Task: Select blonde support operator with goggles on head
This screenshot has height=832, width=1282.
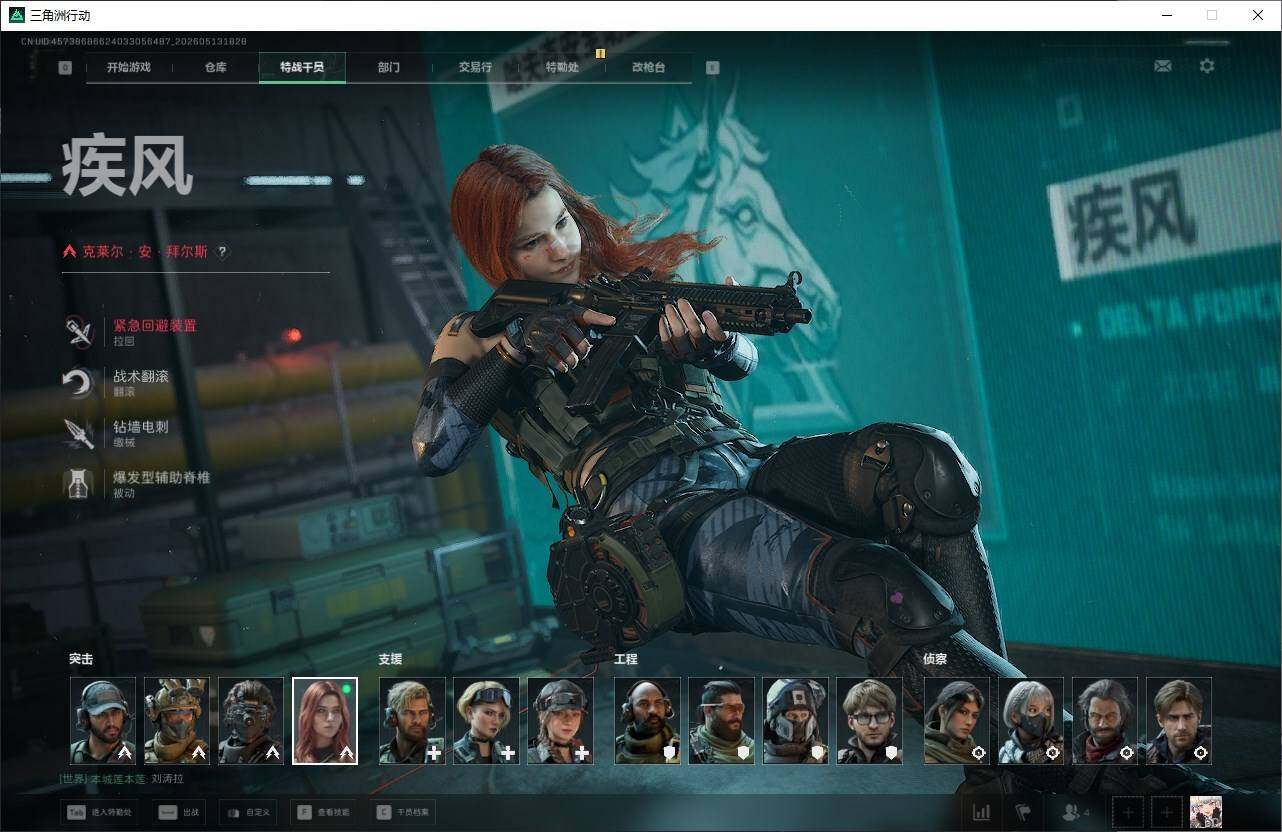Action: pos(486,721)
